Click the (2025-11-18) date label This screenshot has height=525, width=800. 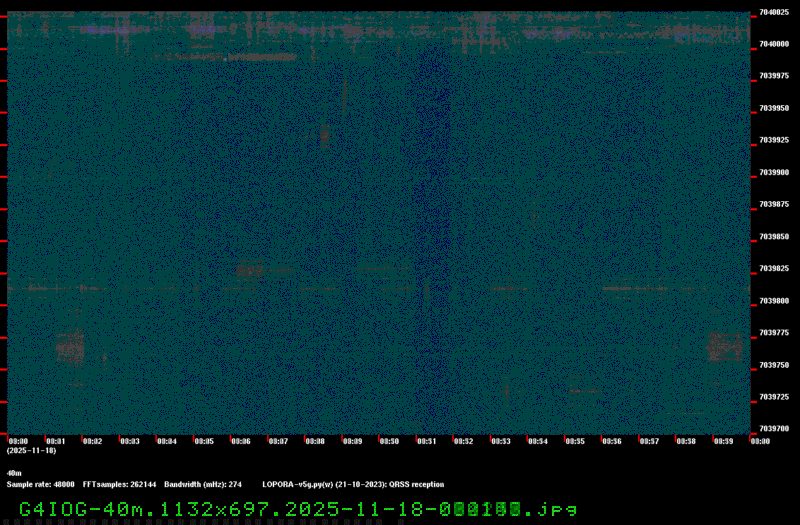[x=31, y=451]
